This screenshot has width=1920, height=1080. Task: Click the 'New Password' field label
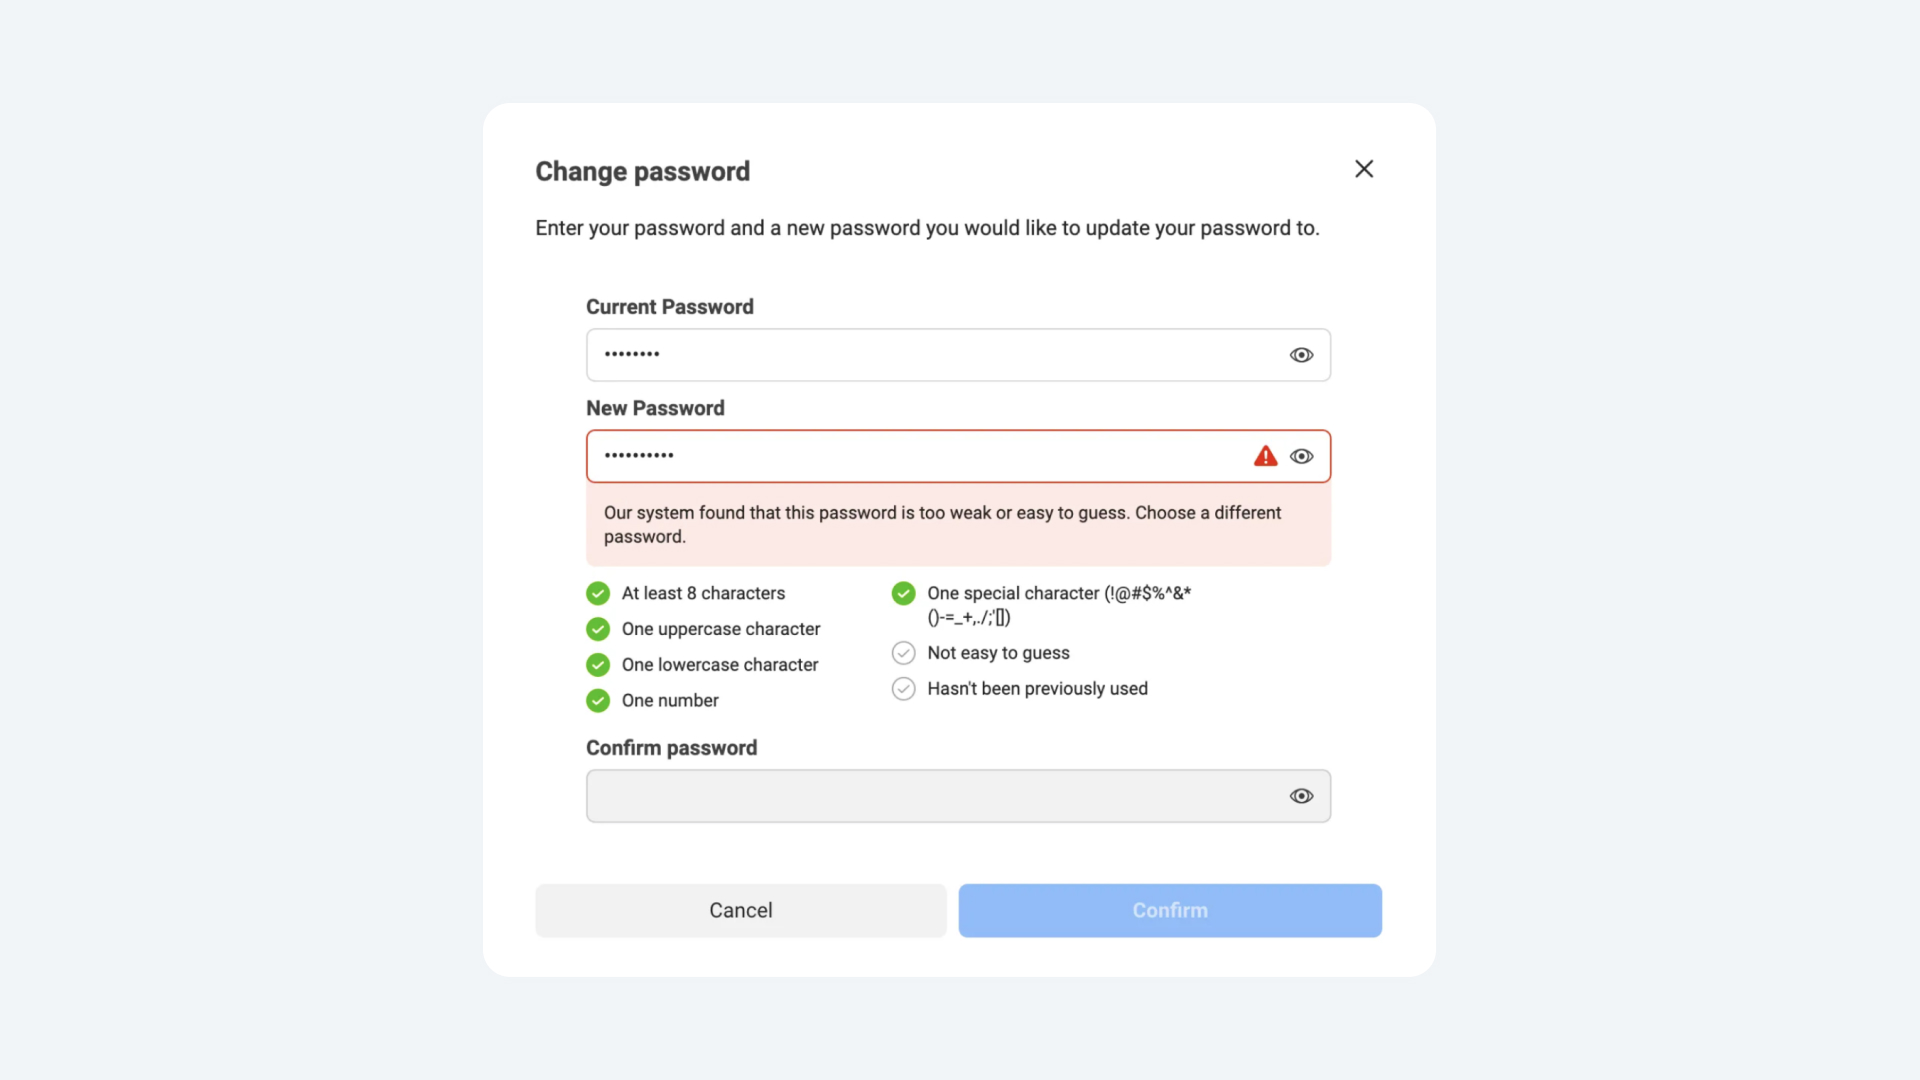click(x=654, y=408)
